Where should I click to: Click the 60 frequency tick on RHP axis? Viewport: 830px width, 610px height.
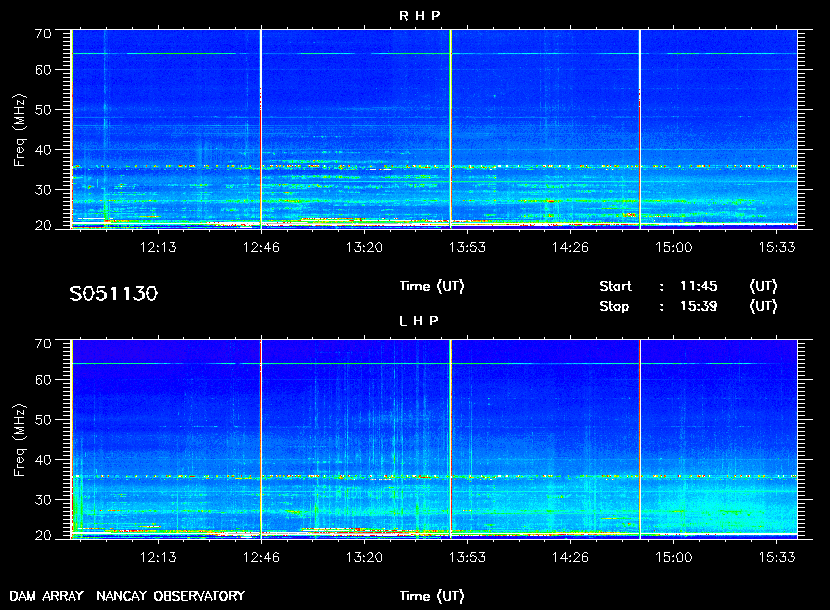[43, 70]
